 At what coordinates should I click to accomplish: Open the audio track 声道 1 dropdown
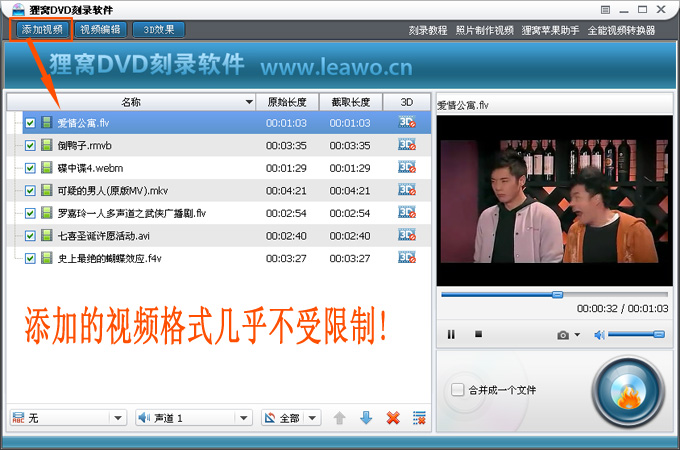pos(194,418)
